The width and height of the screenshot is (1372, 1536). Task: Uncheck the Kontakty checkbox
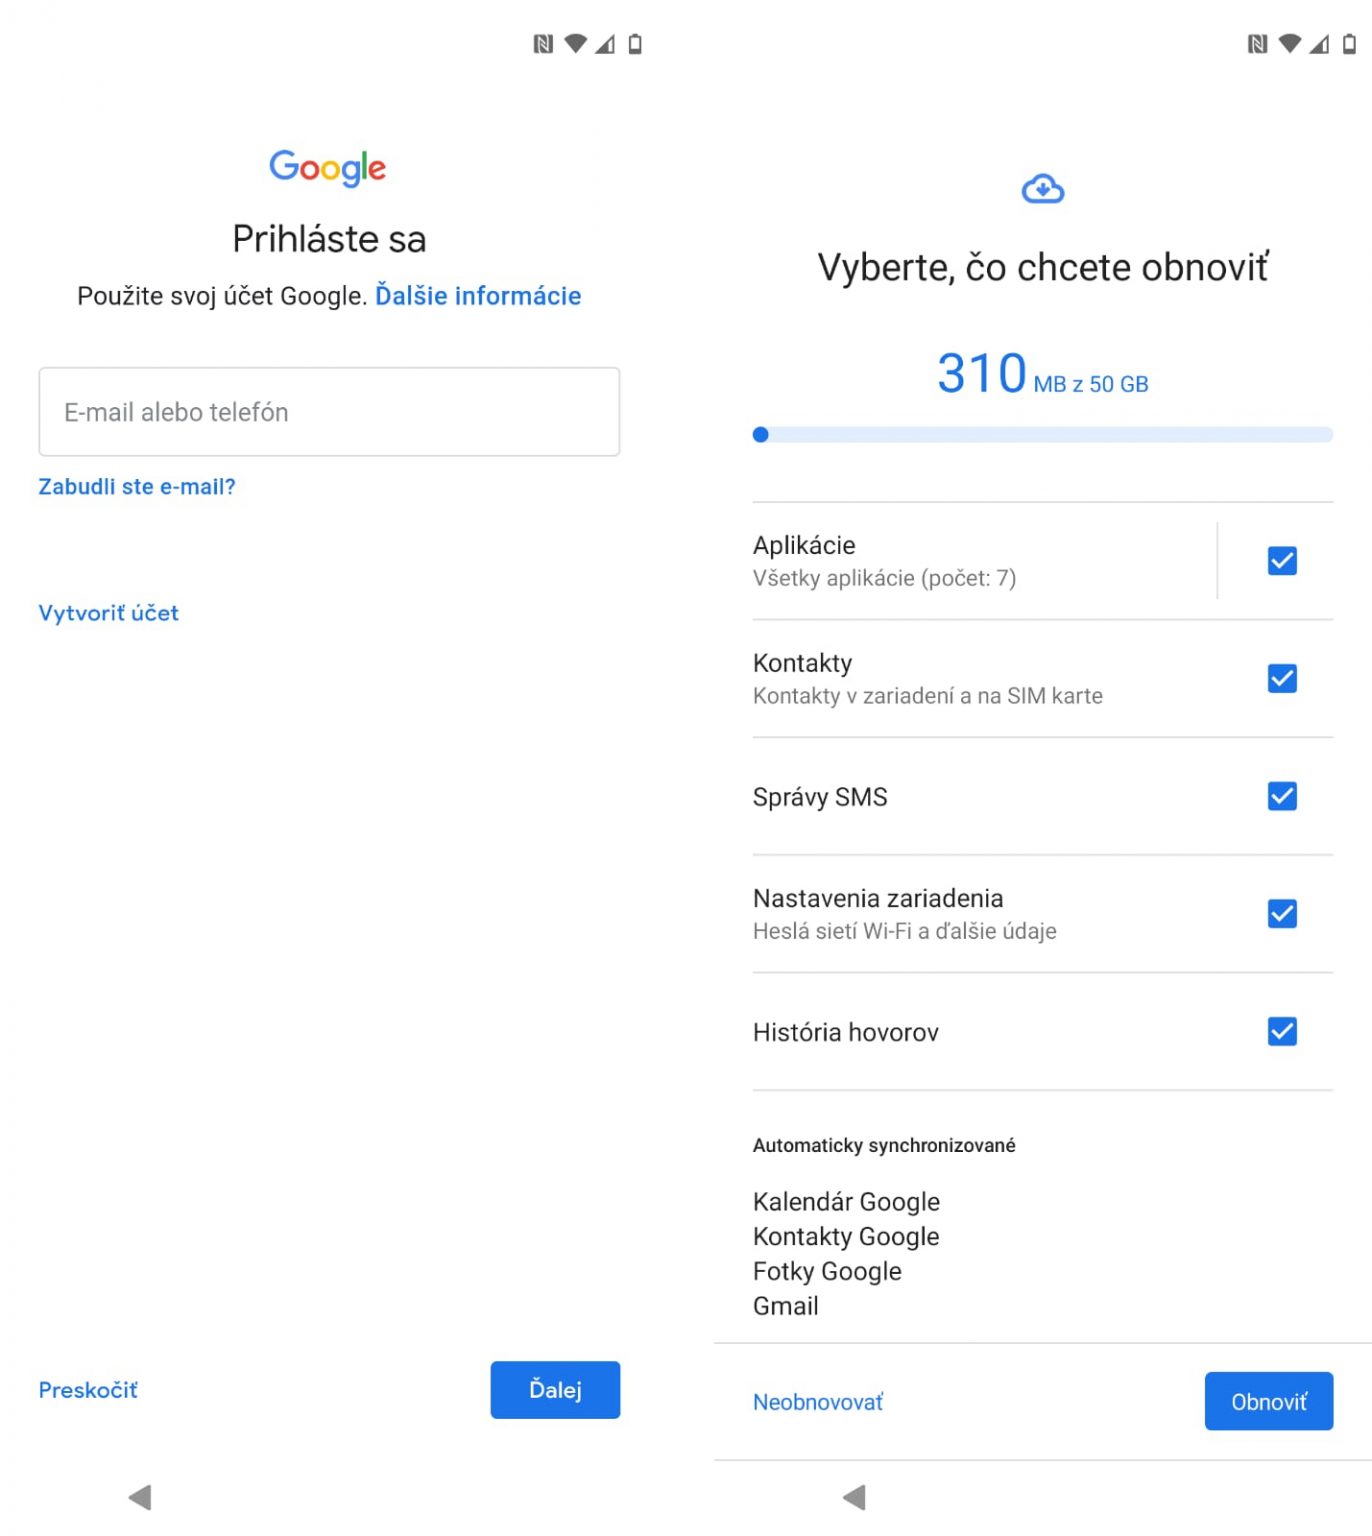1282,679
